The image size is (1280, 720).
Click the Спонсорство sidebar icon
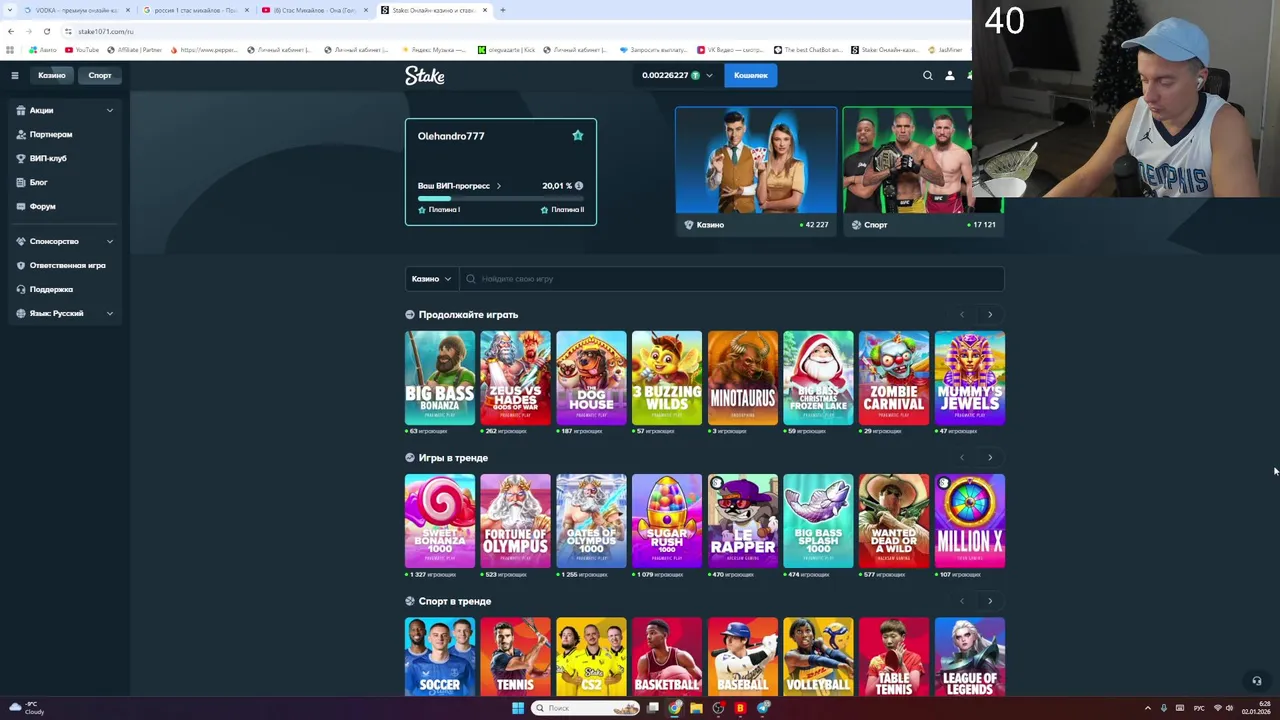pos(21,241)
